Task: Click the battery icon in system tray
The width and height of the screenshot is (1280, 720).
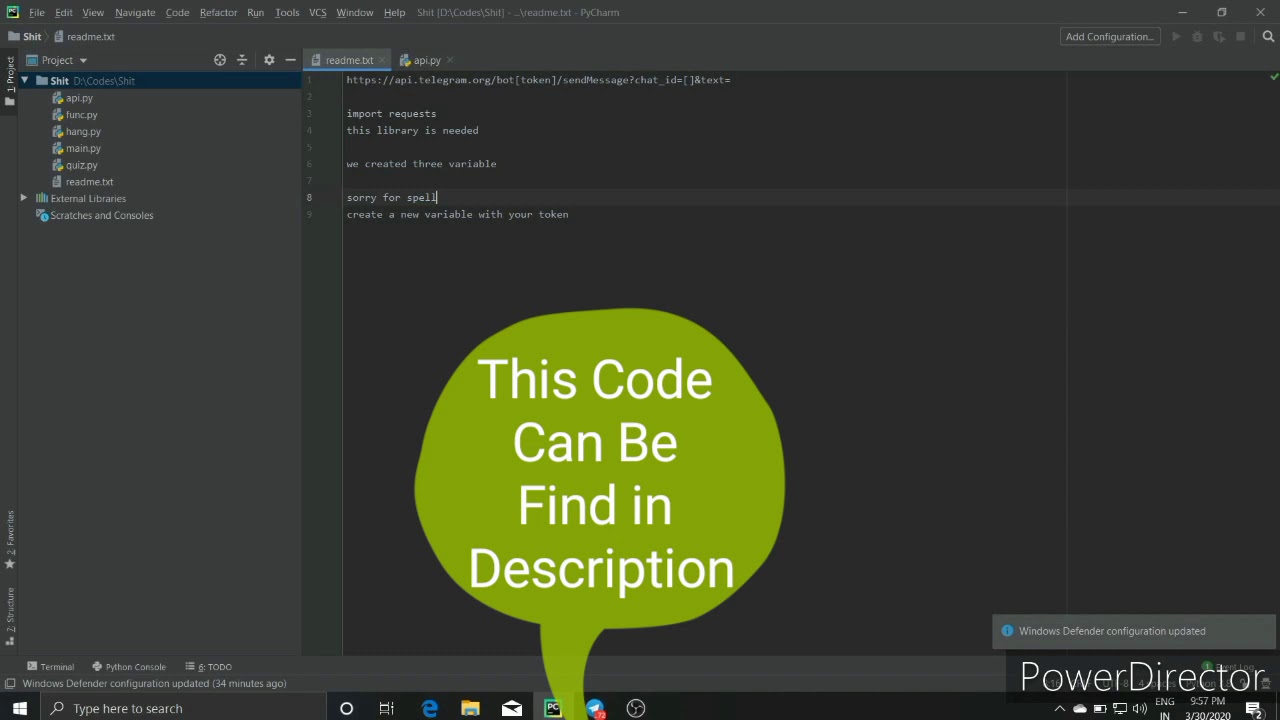Action: (x=1100, y=709)
